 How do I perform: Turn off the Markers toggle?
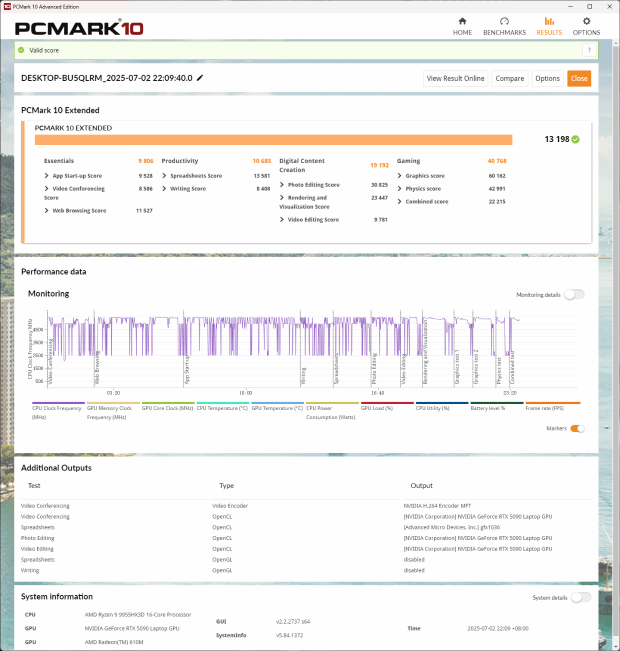pyautogui.click(x=577, y=428)
